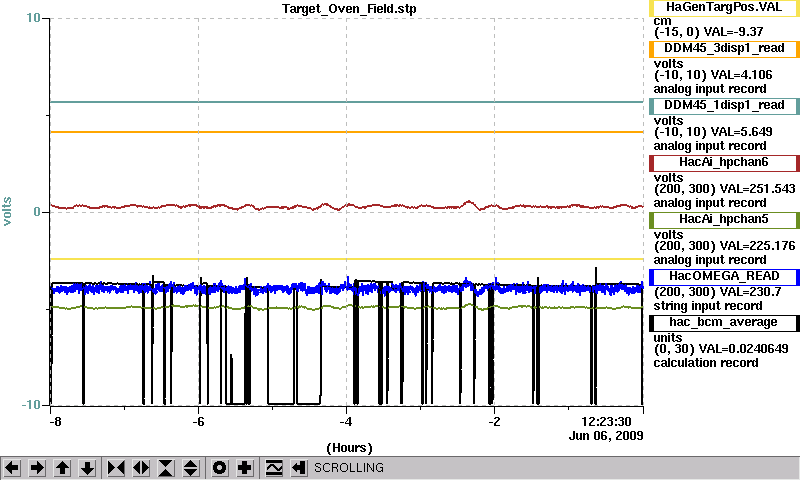
Task: Click the VAL=230.7 reading
Action: tap(750, 292)
